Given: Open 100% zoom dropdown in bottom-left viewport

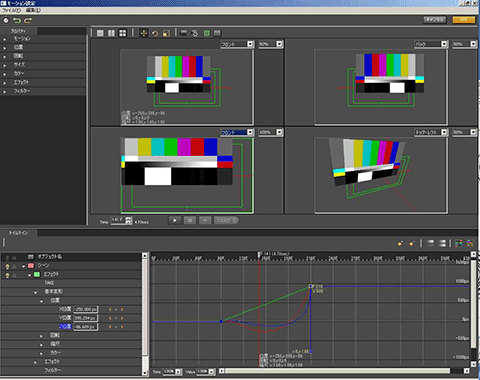Looking at the screenshot, I should [x=279, y=132].
